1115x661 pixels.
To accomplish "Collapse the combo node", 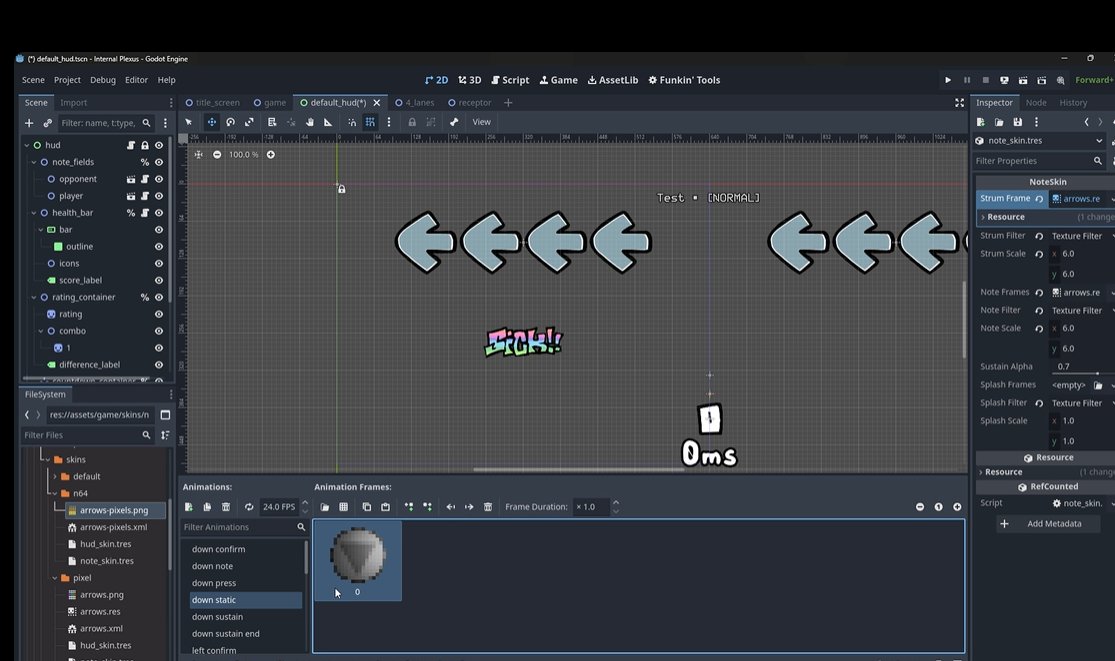I will click(x=41, y=331).
